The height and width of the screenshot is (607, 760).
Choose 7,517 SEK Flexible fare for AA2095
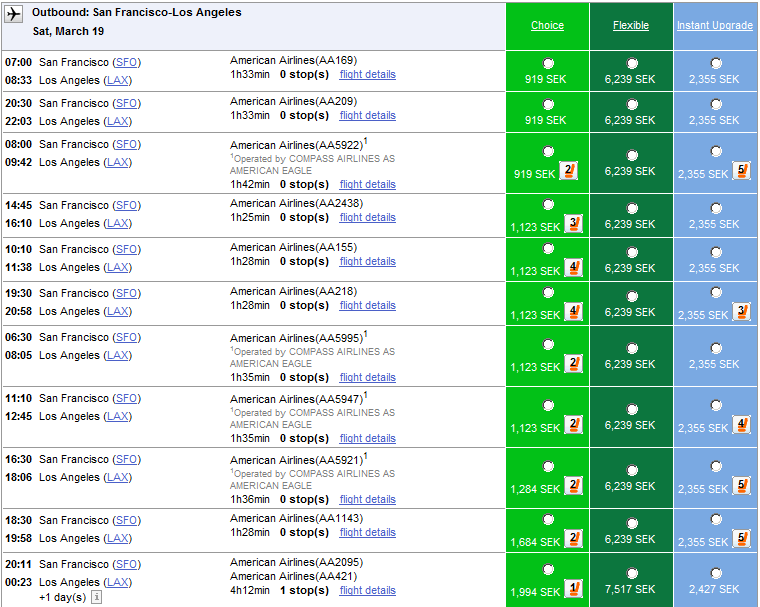(632, 572)
